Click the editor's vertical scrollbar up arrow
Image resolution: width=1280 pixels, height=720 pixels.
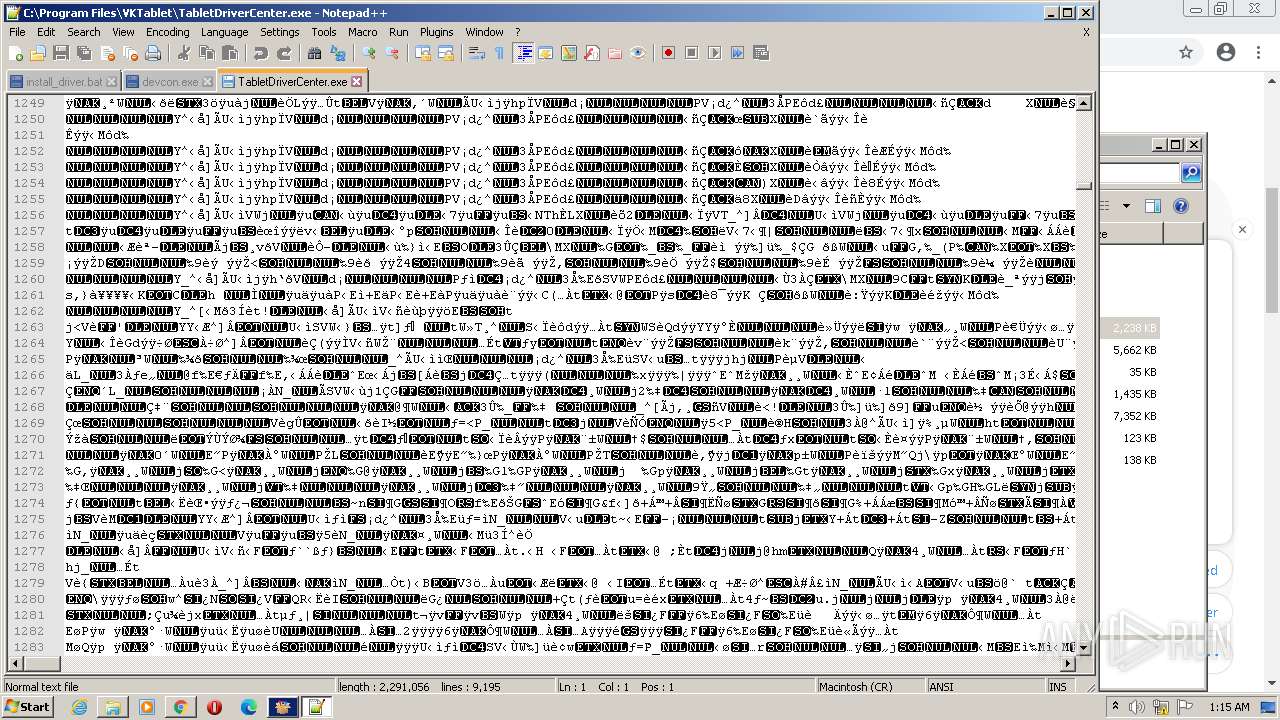click(1084, 104)
